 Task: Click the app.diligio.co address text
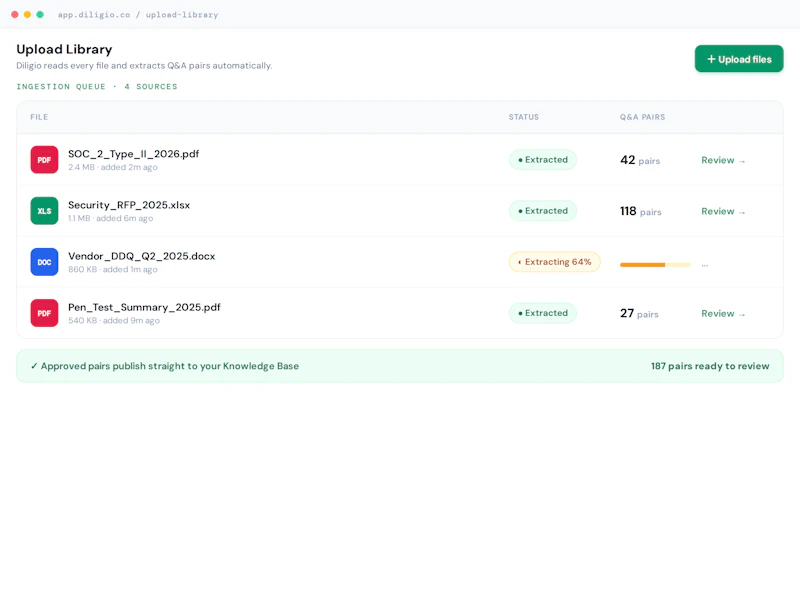(138, 15)
